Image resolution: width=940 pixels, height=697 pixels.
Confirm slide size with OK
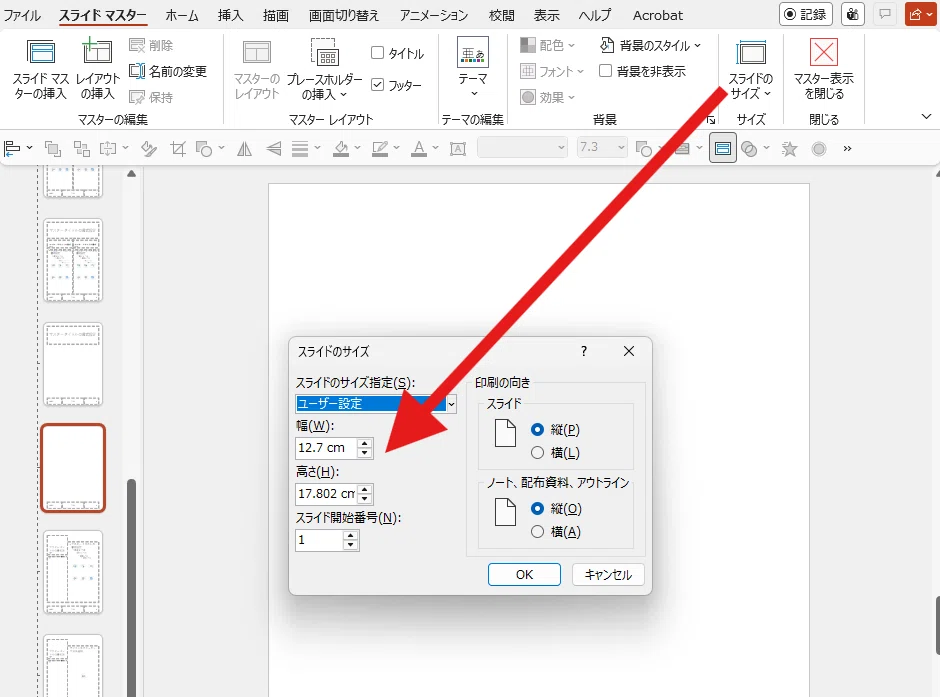coord(524,575)
